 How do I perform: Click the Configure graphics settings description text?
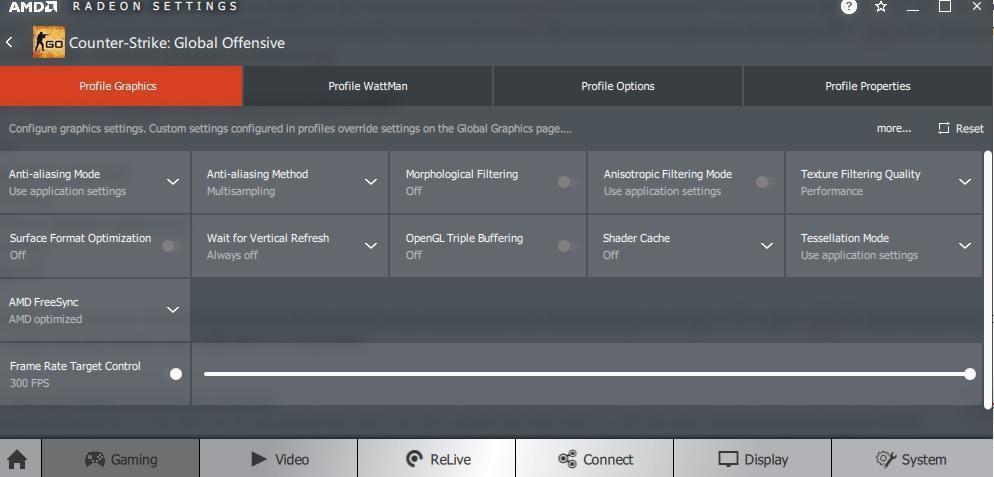[x=290, y=129]
